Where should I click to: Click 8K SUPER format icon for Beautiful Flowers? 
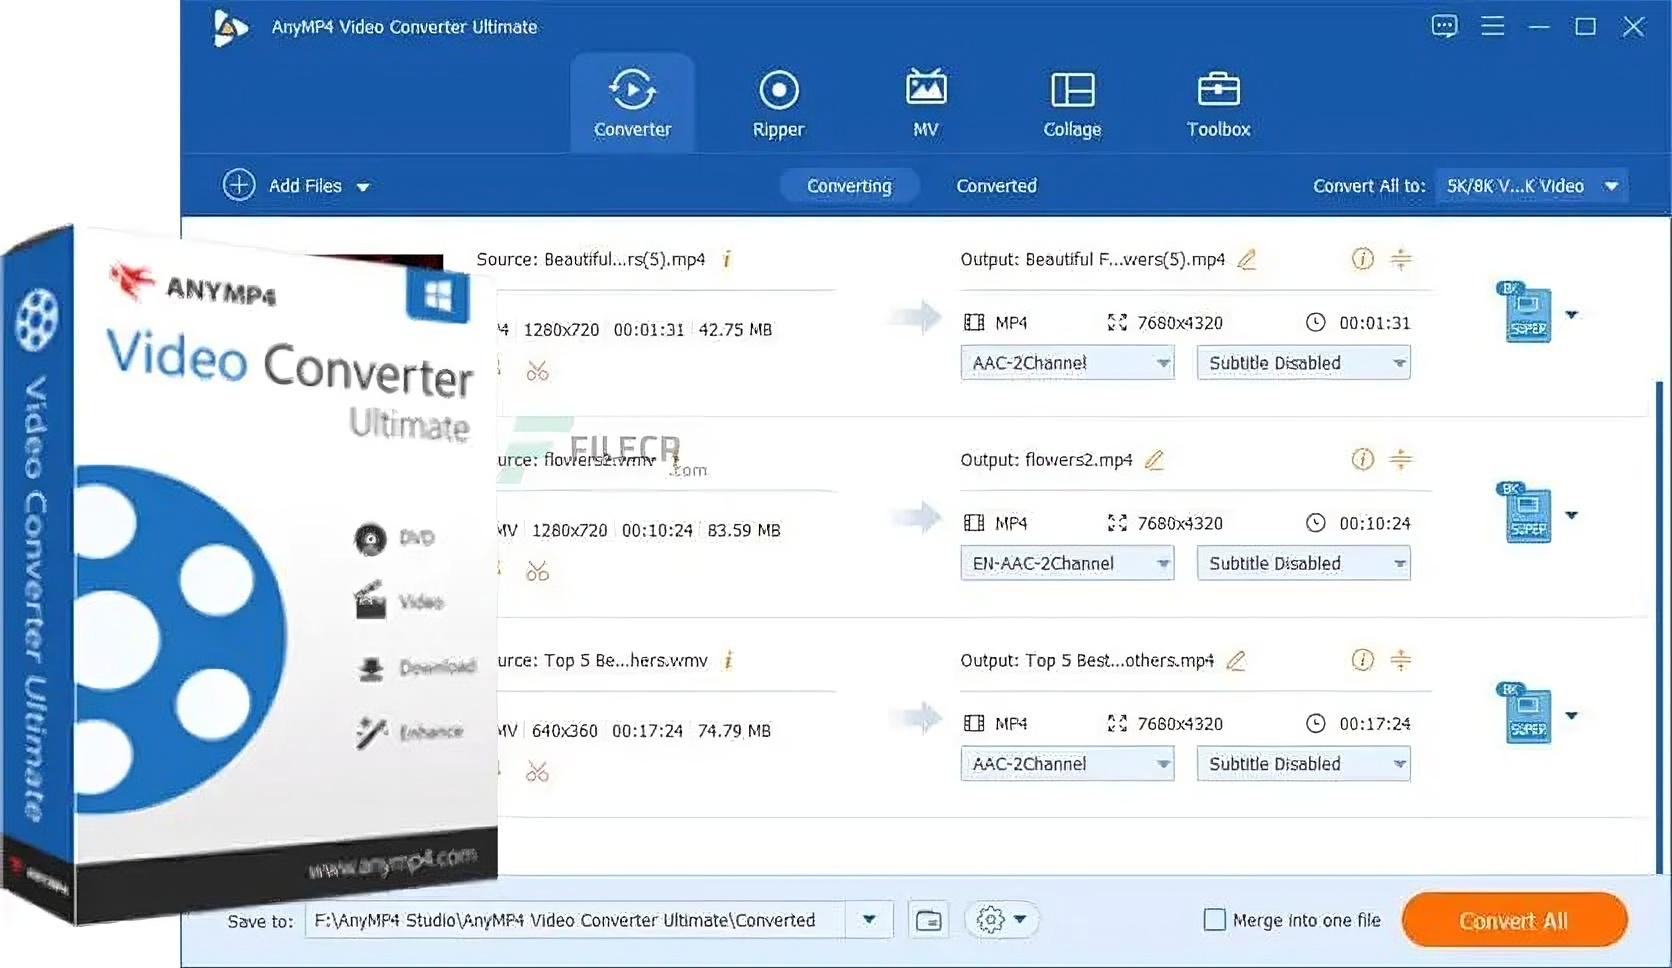pyautogui.click(x=1526, y=314)
